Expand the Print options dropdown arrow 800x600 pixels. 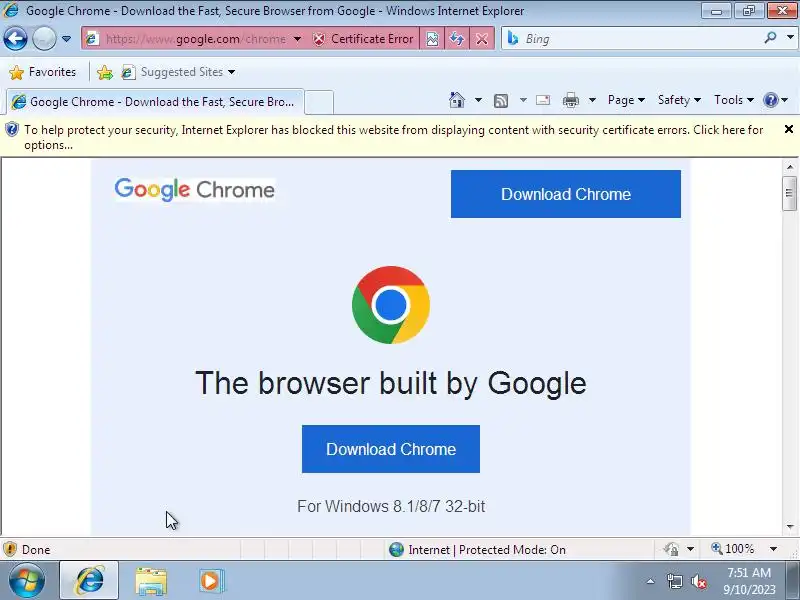tap(592, 100)
